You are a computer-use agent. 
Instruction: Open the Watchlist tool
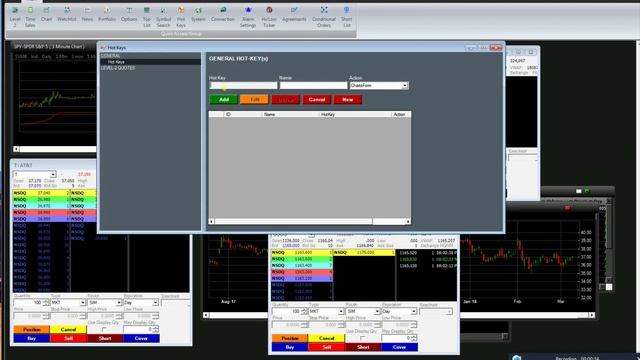click(67, 13)
